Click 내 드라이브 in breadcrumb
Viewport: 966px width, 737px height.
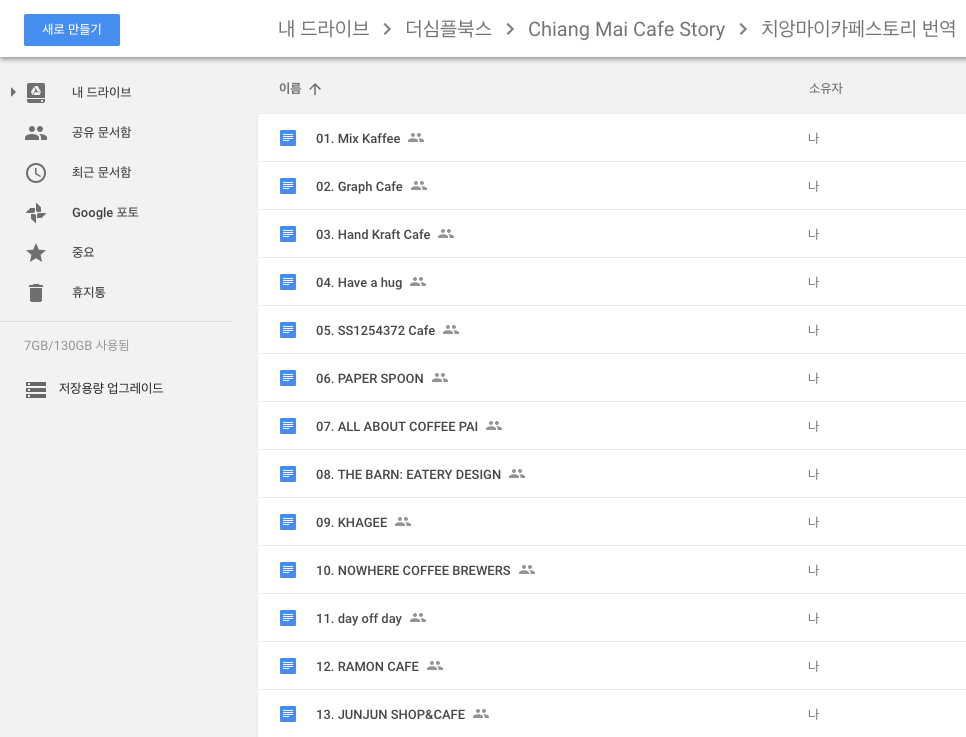pos(323,29)
